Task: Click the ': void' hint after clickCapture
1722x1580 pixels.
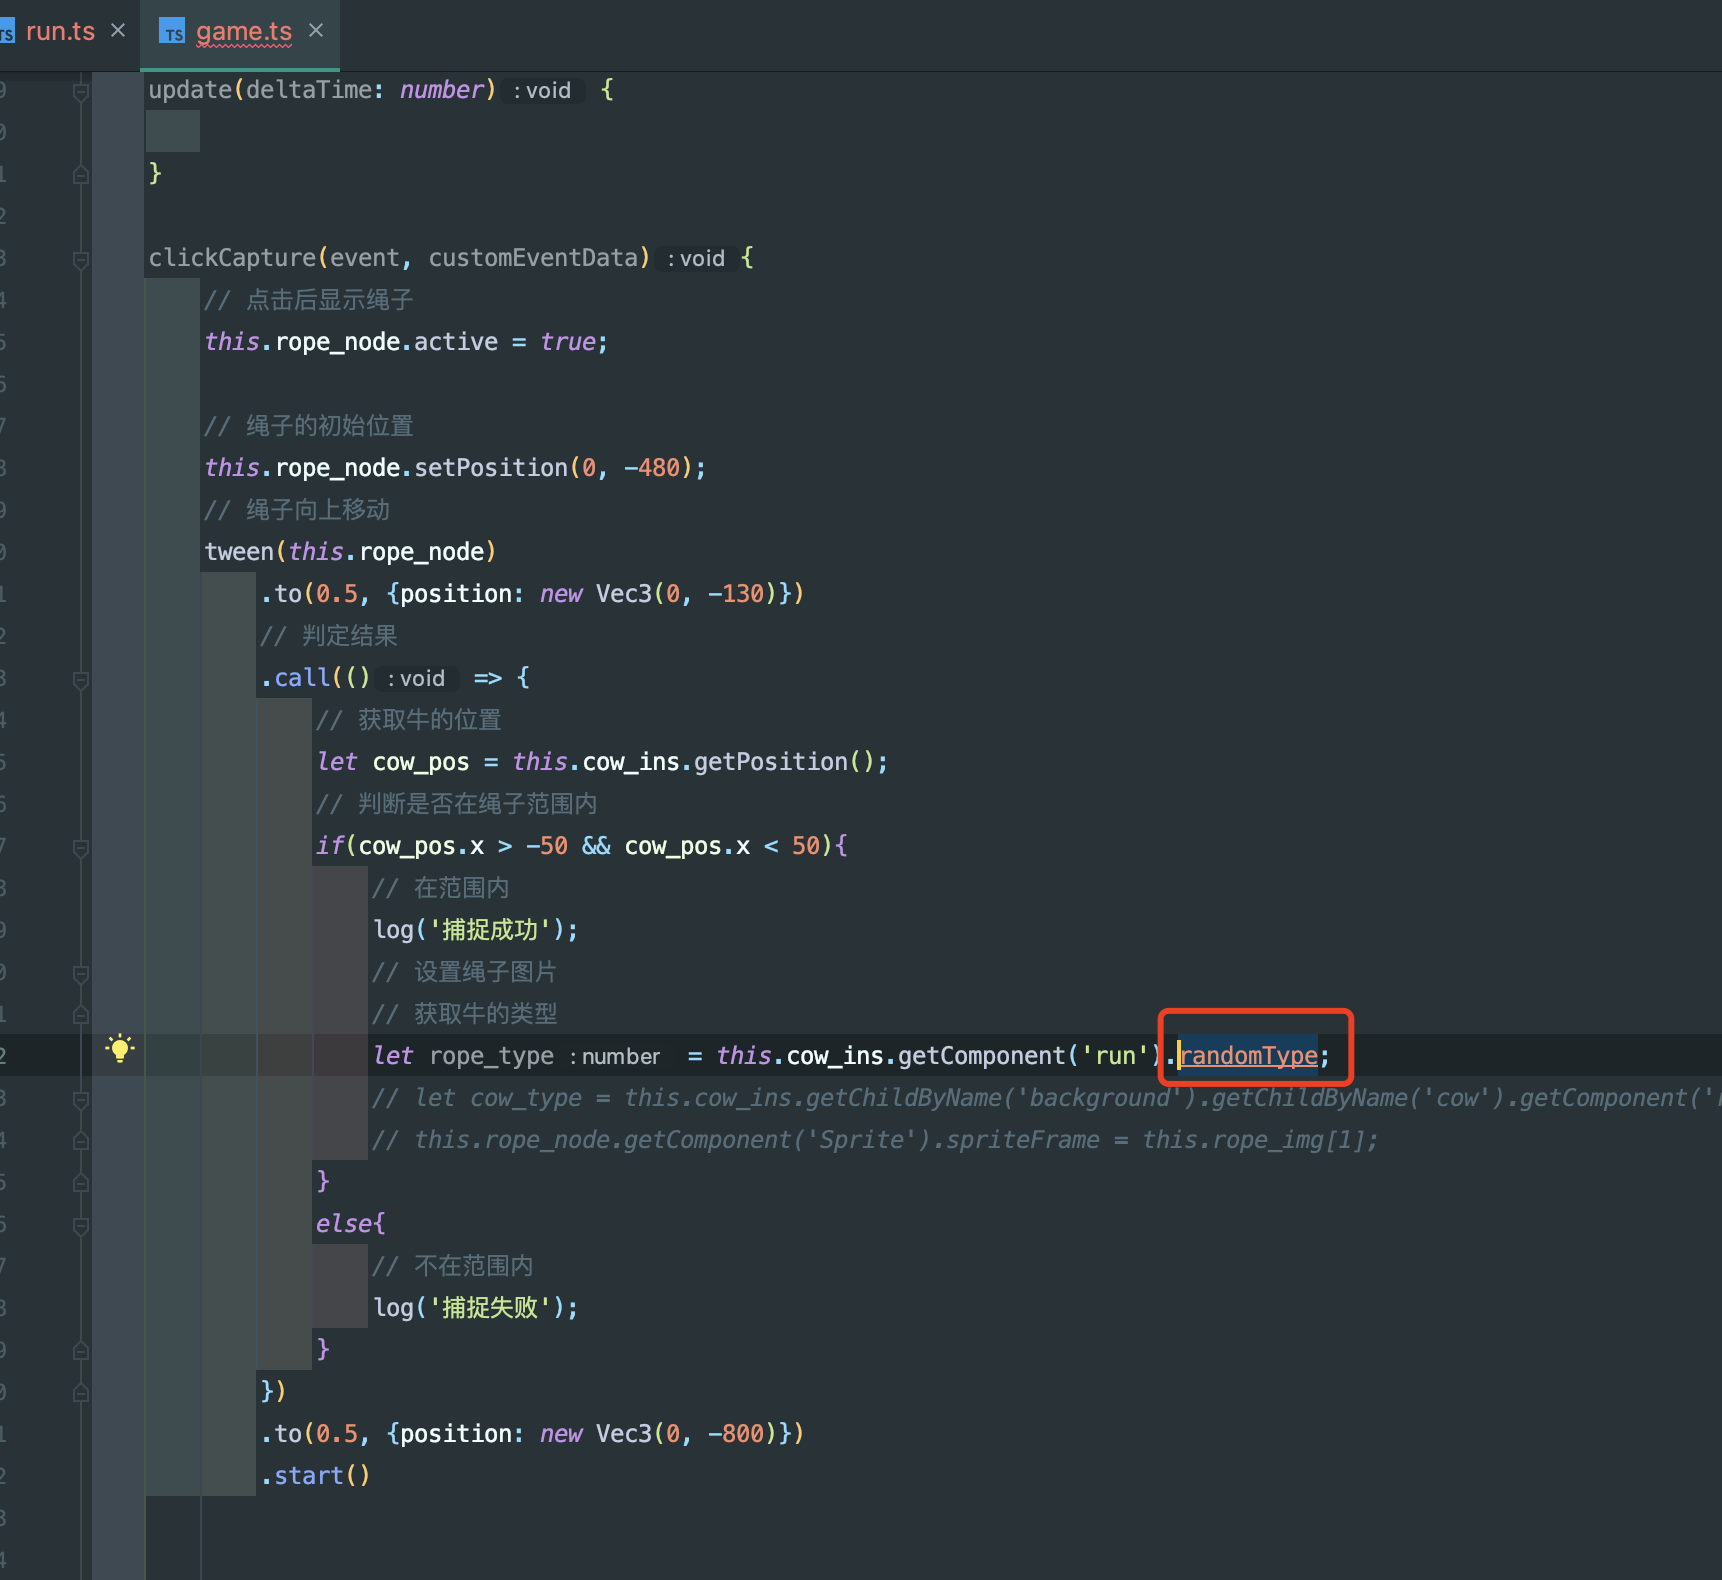Action: 696,258
